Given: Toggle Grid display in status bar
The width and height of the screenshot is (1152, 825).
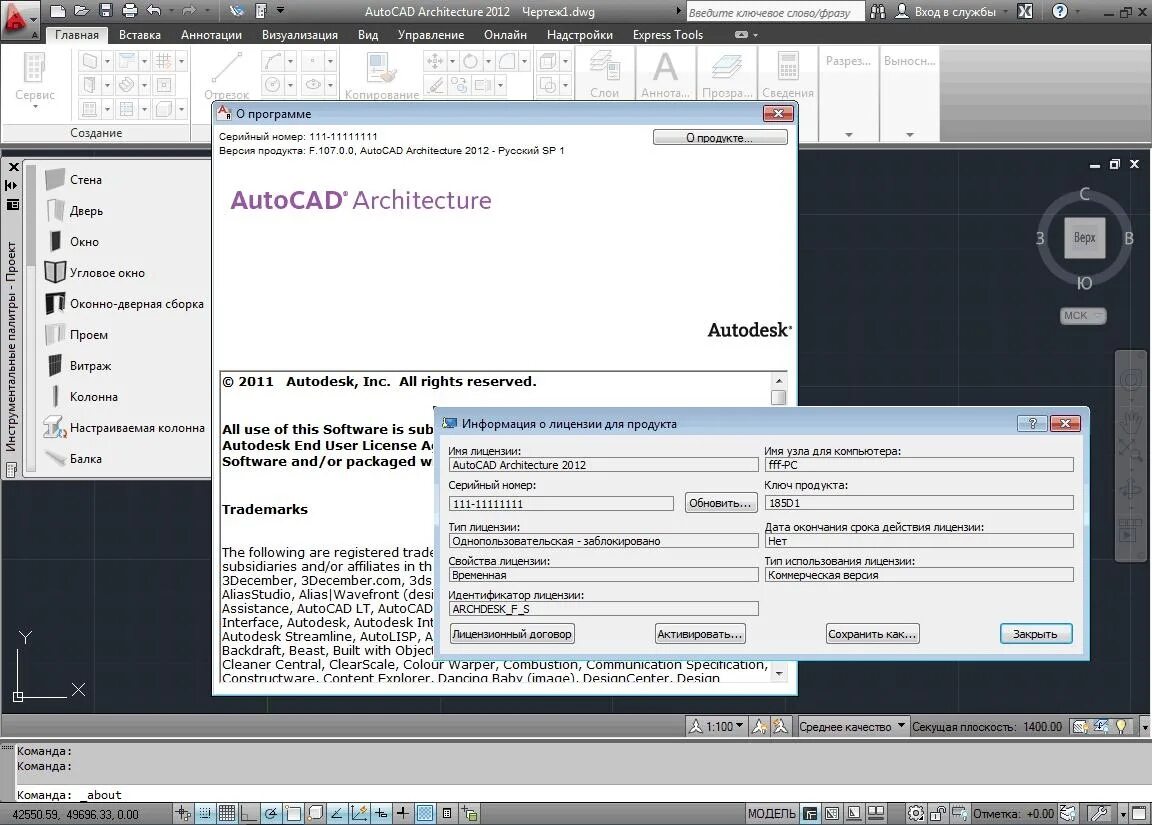Looking at the screenshot, I should (x=227, y=813).
